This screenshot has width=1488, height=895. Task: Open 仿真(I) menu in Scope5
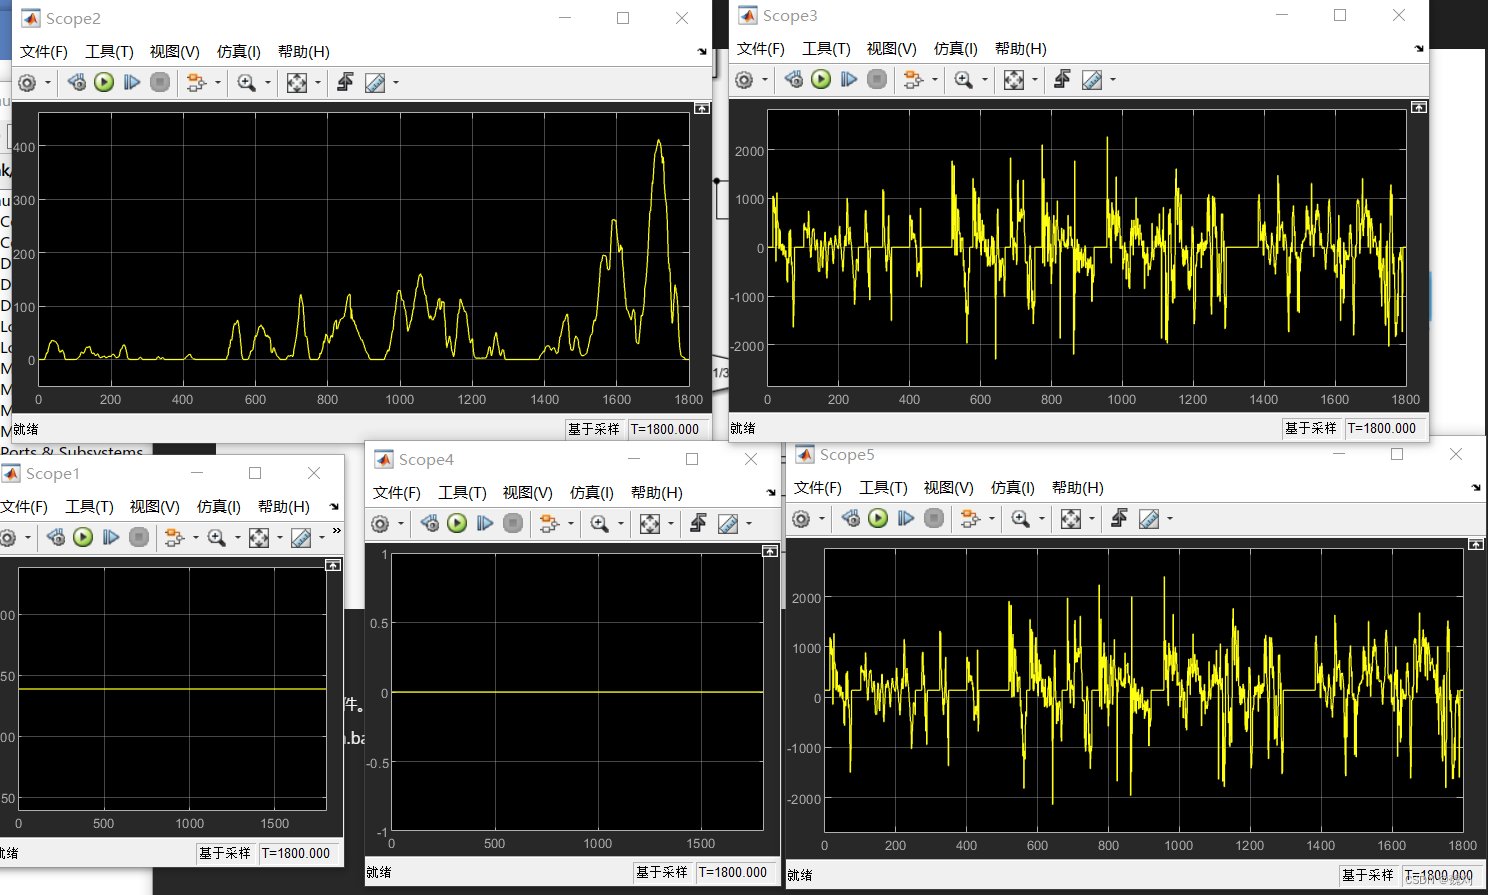point(1012,488)
